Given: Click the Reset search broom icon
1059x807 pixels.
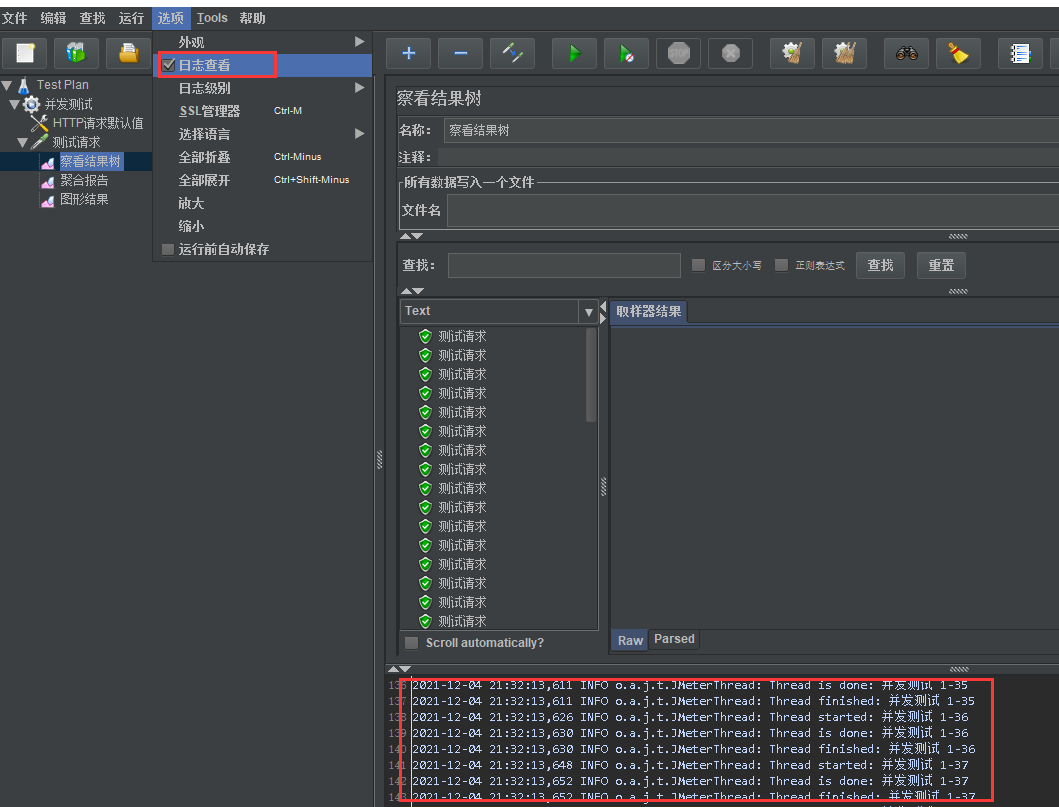Looking at the screenshot, I should coord(958,53).
